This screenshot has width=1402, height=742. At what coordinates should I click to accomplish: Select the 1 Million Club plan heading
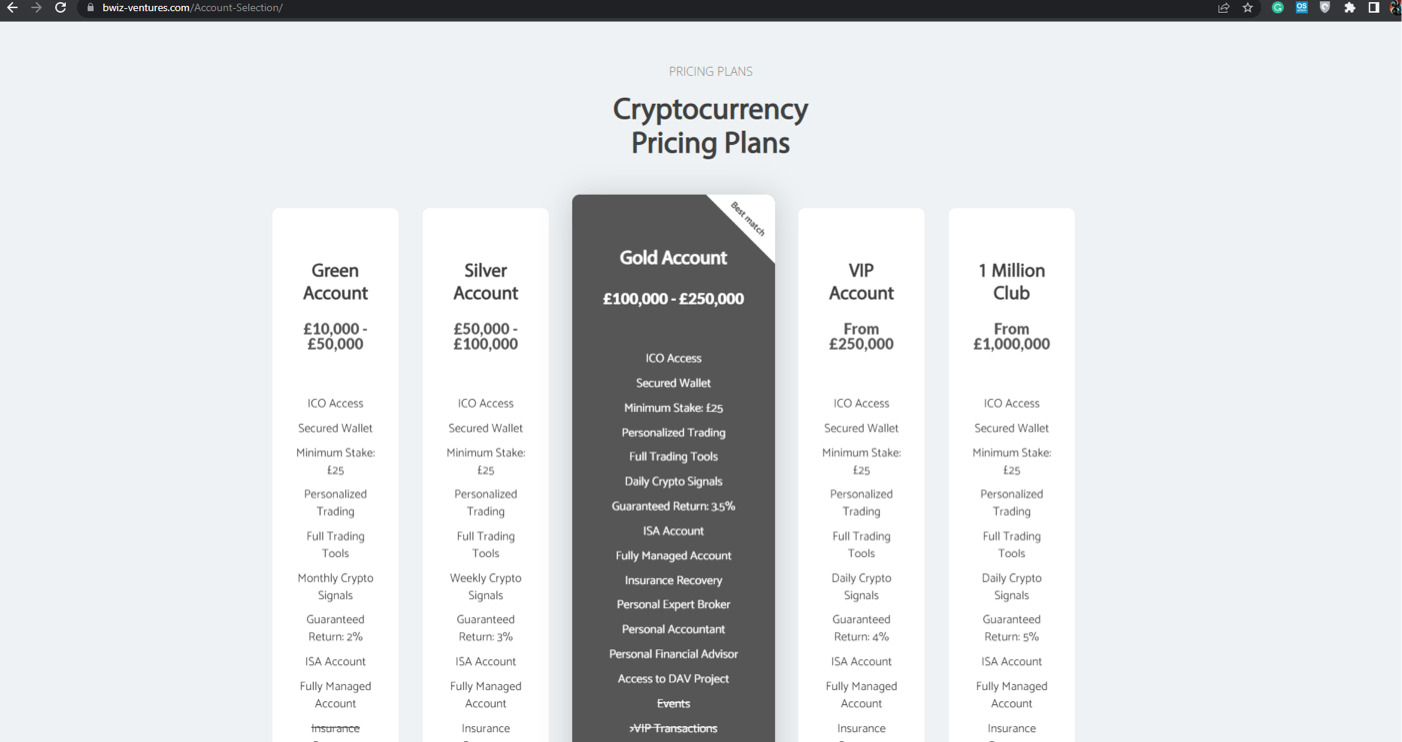(x=1011, y=282)
